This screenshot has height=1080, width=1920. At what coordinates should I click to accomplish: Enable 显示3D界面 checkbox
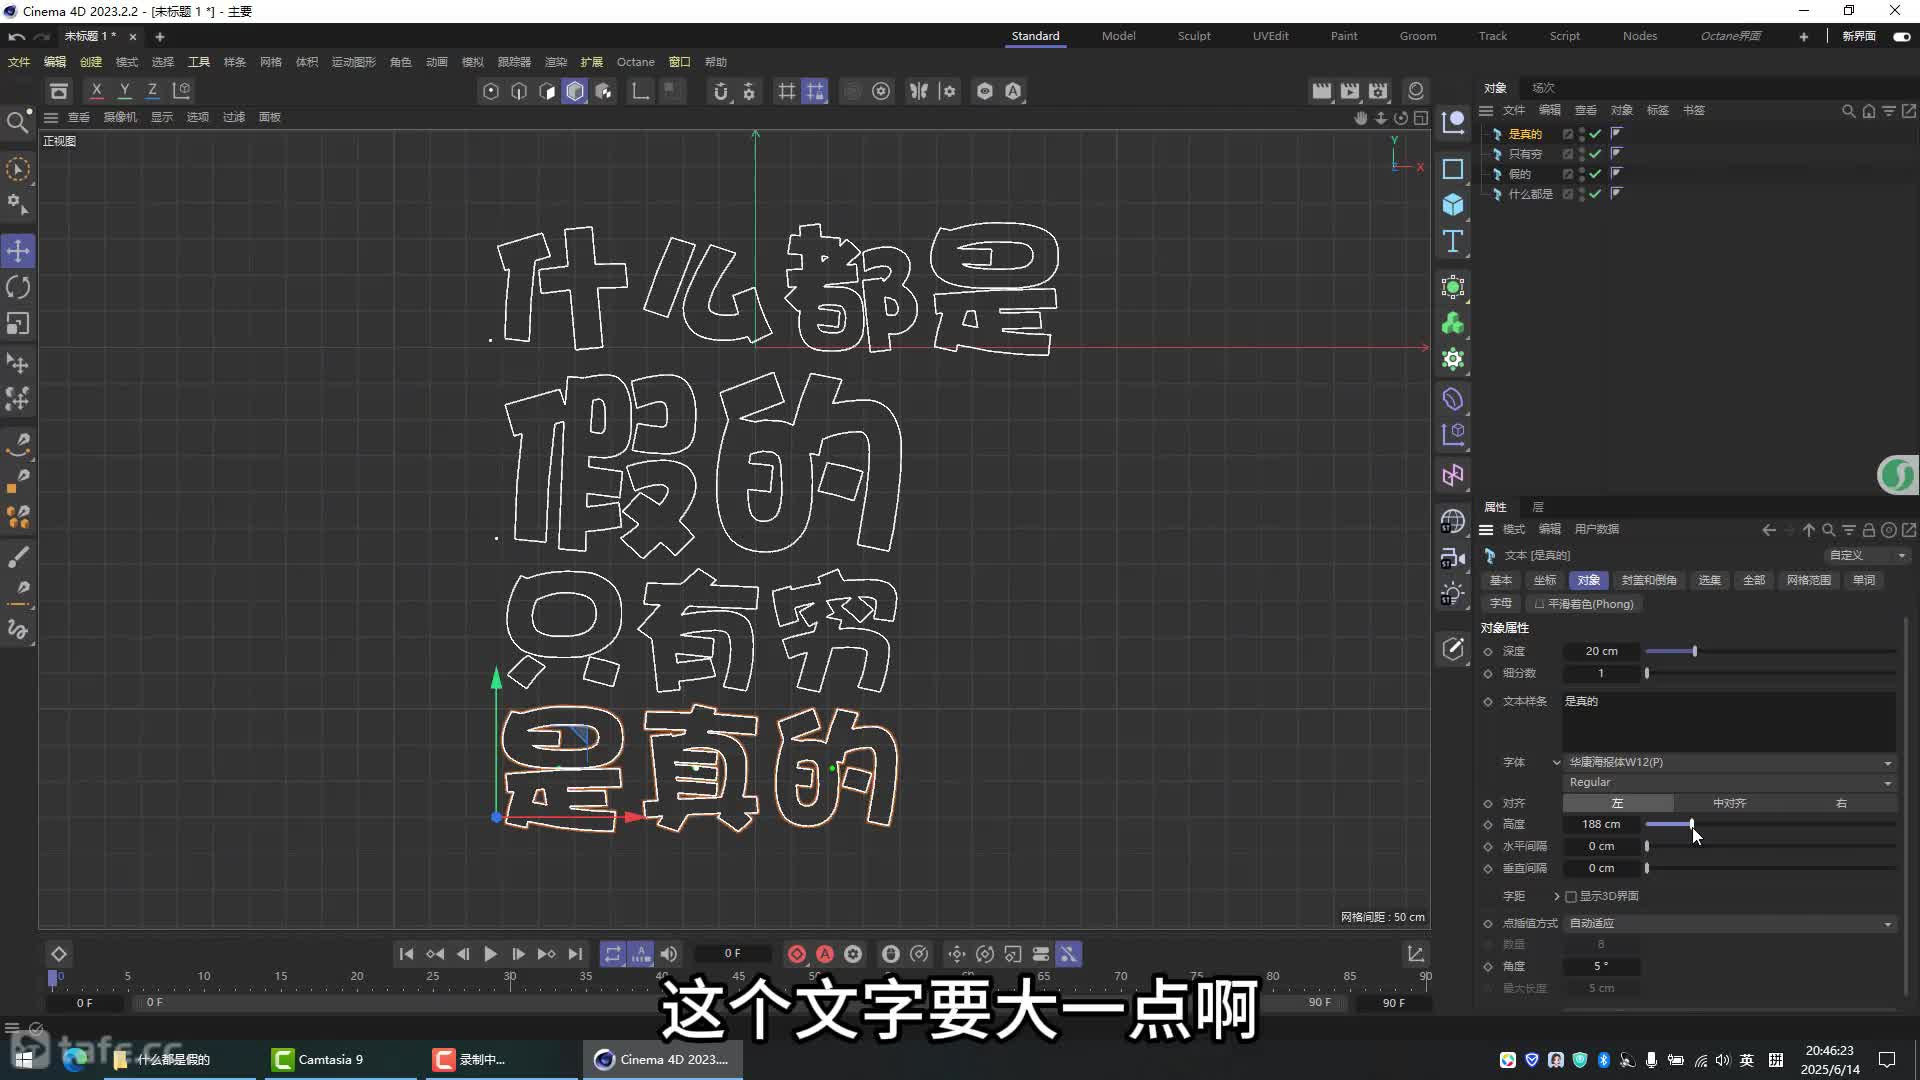(x=1571, y=897)
